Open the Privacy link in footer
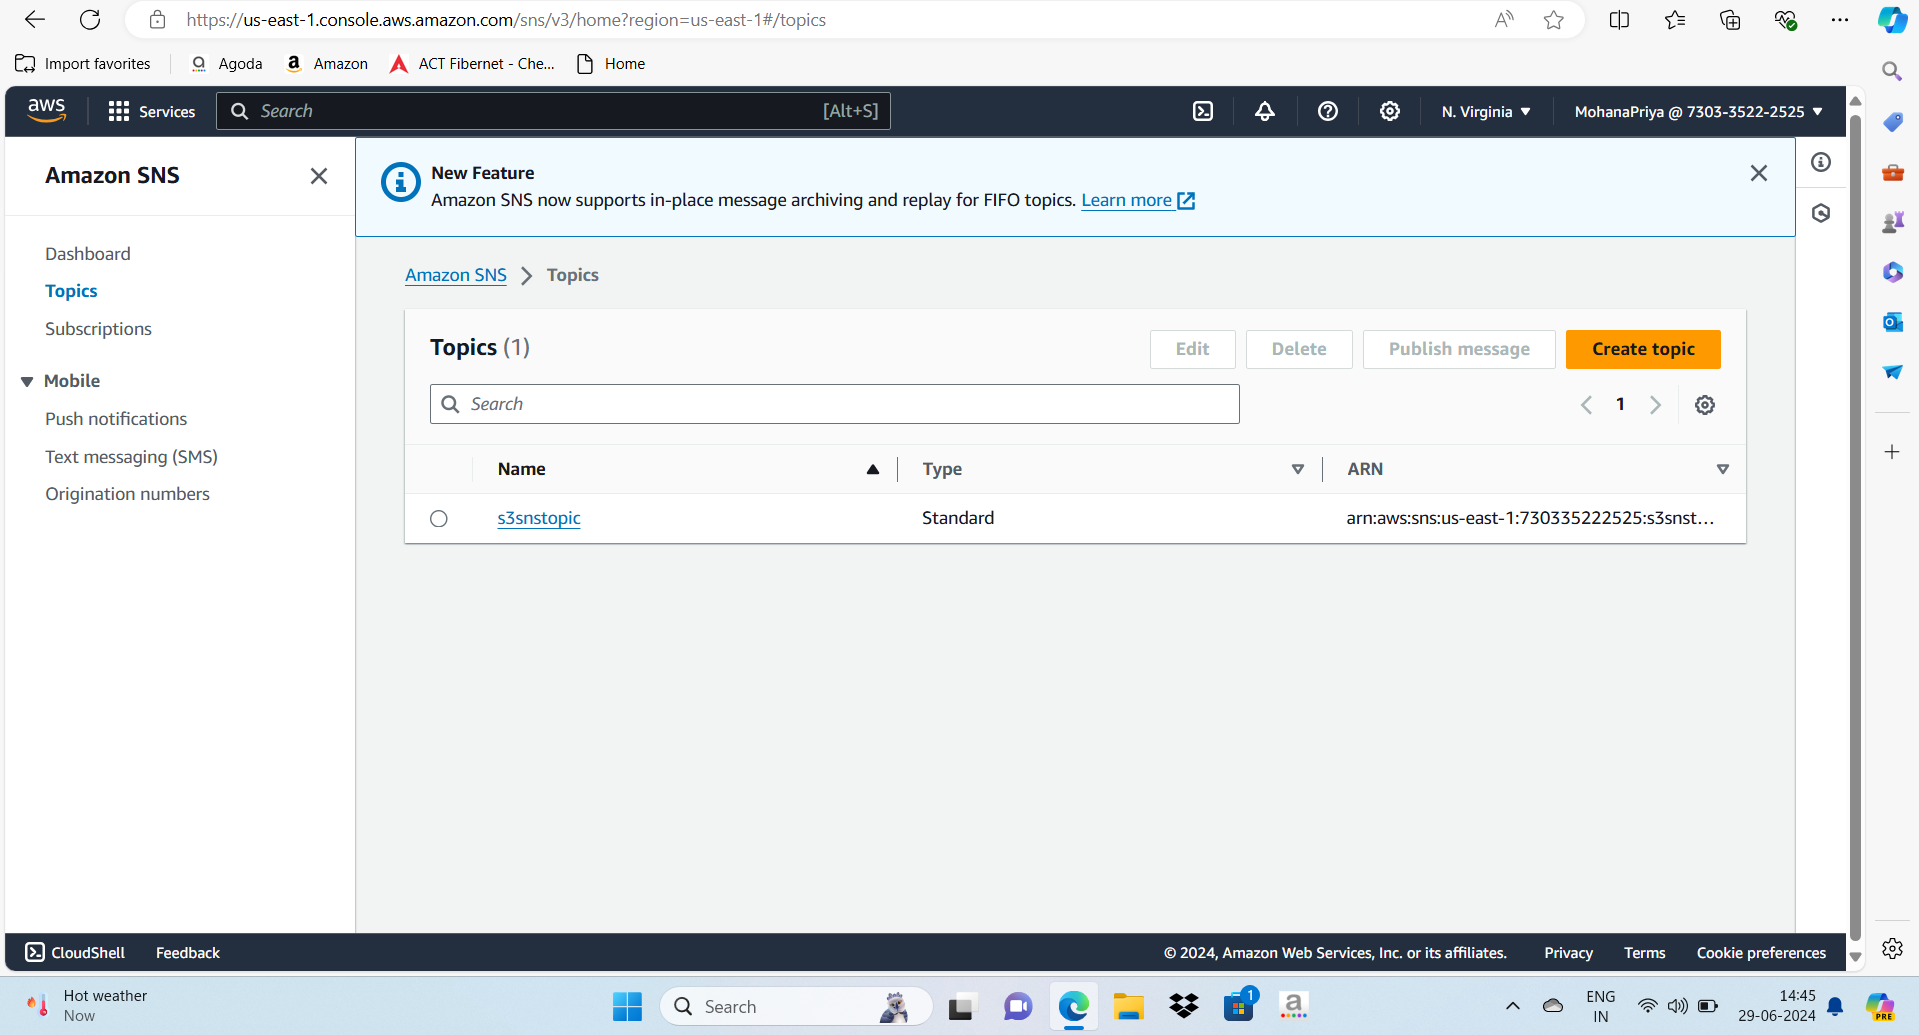This screenshot has height=1035, width=1919. [x=1568, y=953]
